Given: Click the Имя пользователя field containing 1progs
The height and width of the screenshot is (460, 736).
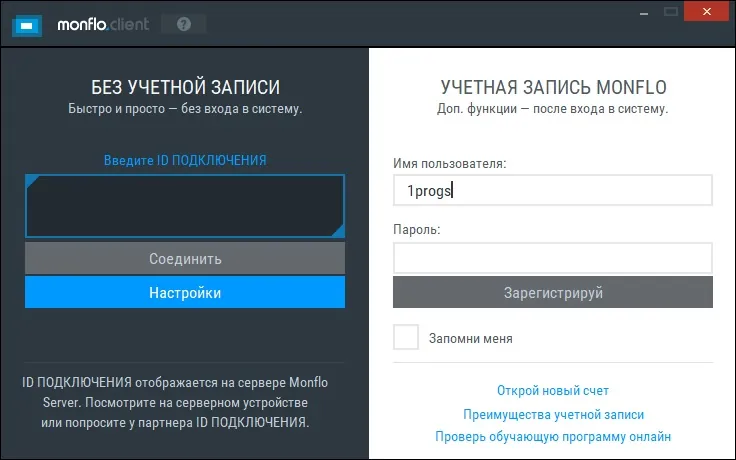Looking at the screenshot, I should (552, 190).
